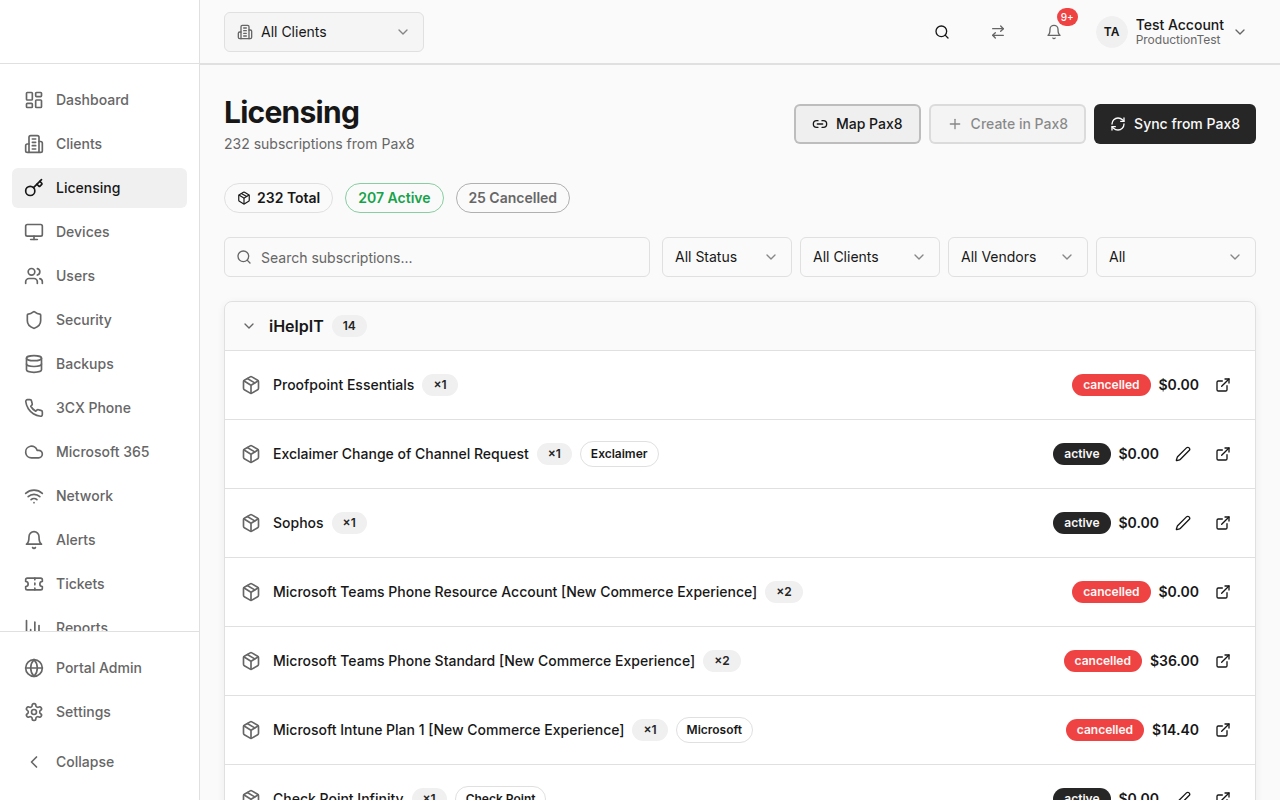Open the All Clients selector in header
The image size is (1280, 800).
pos(324,32)
